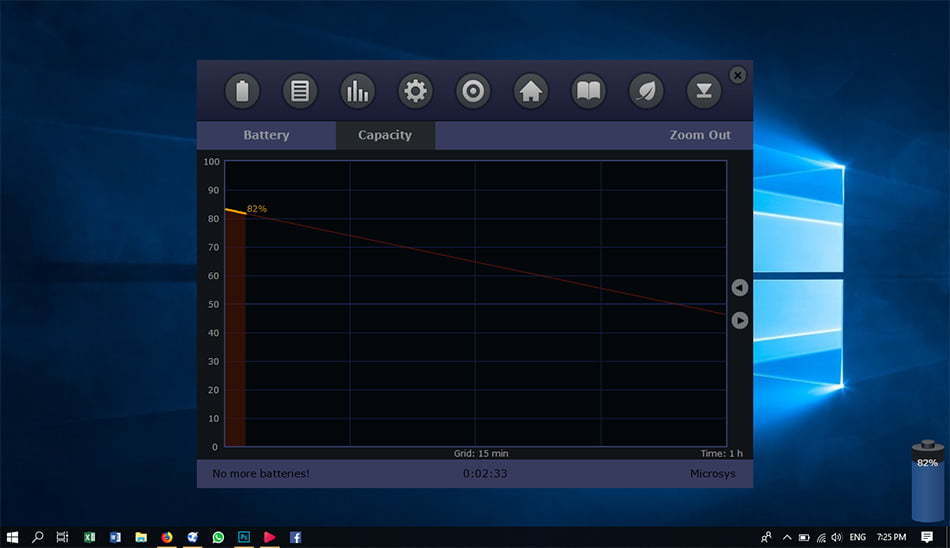Click the 'Grid: 15 min' label
Screen dimensions: 950x548
(x=481, y=453)
